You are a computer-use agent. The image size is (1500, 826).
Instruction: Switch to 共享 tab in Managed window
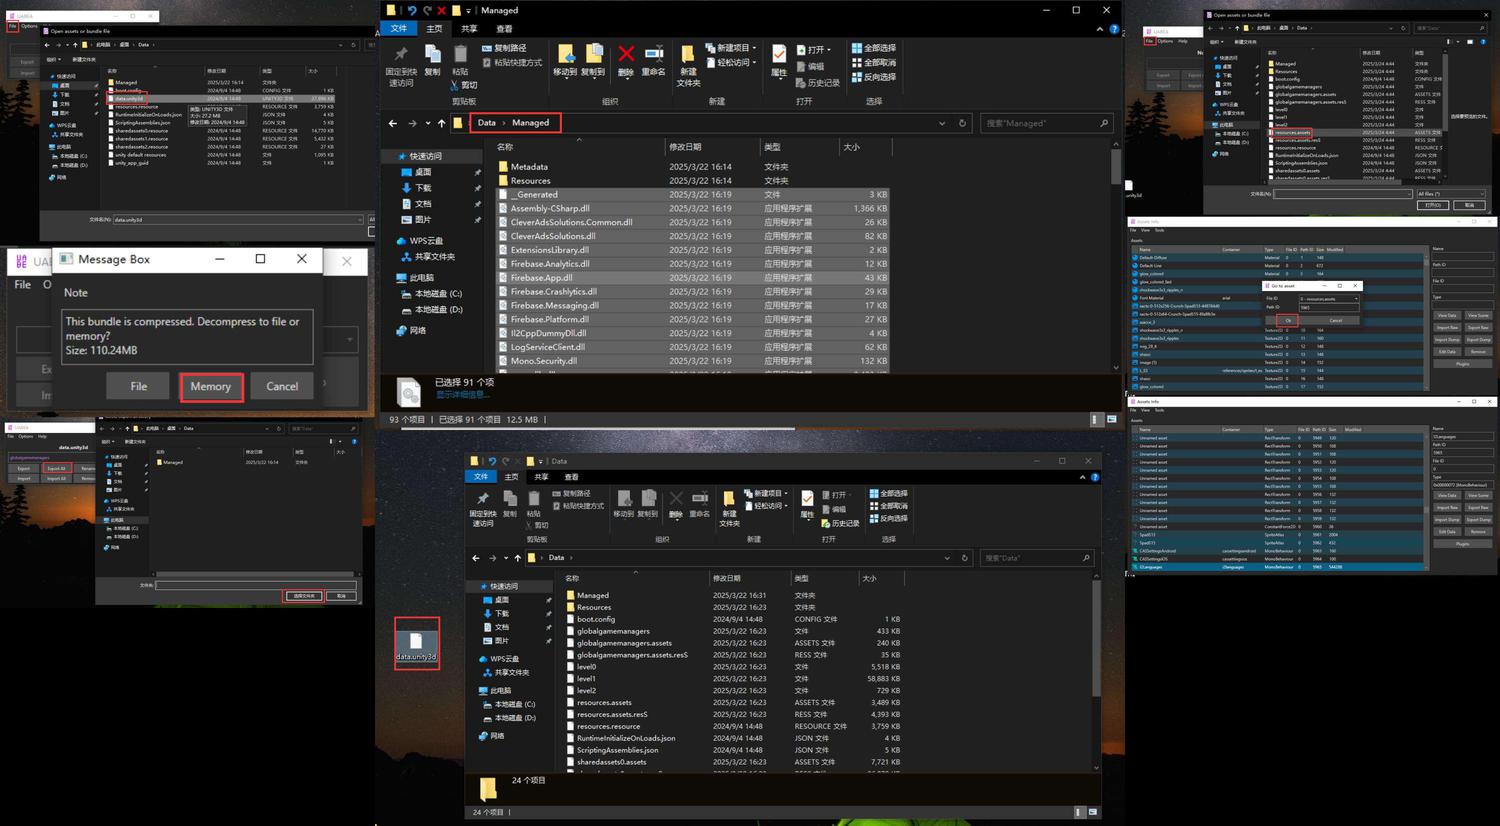(469, 29)
